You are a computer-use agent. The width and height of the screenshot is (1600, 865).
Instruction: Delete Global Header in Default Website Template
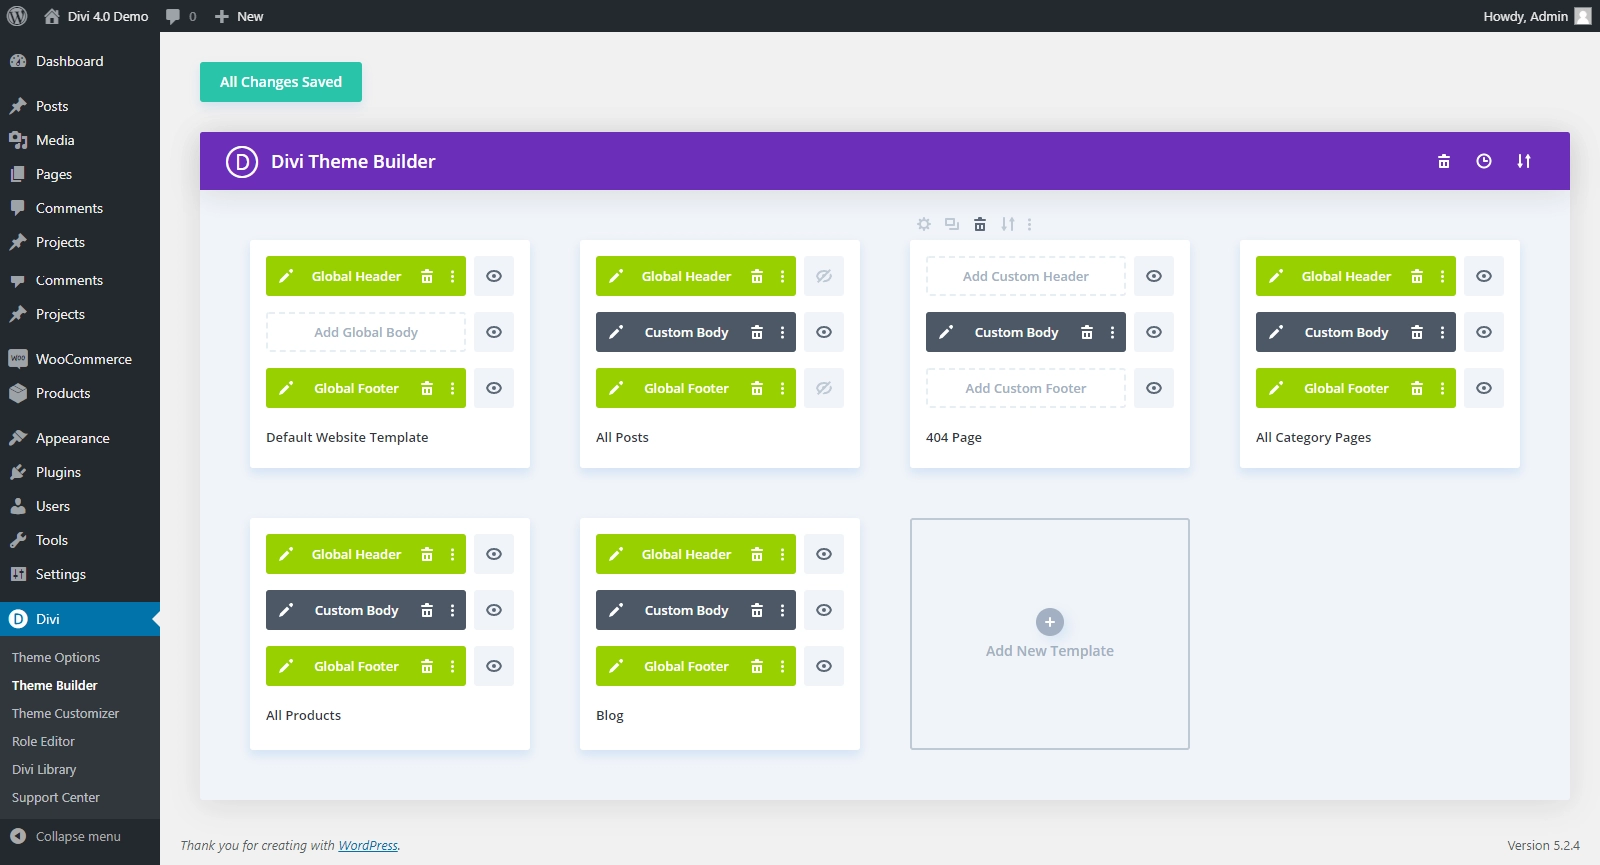coord(427,276)
